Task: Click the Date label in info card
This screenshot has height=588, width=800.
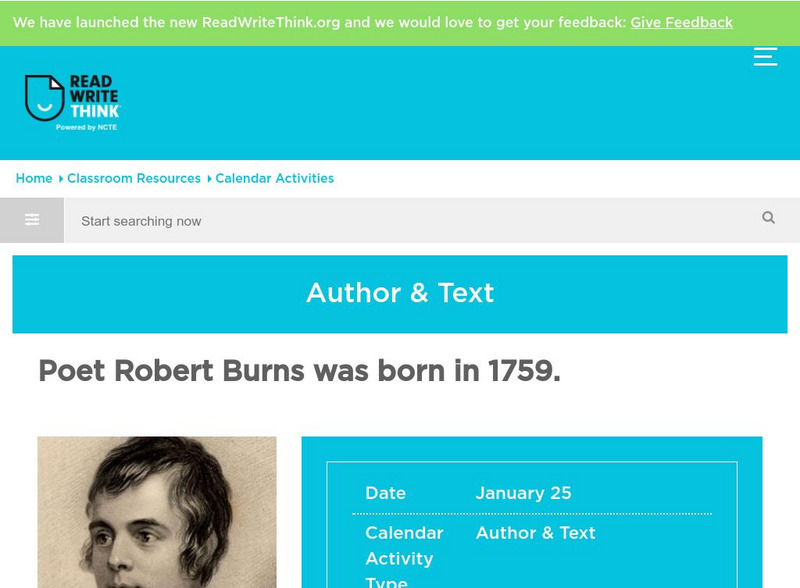Action: point(385,493)
